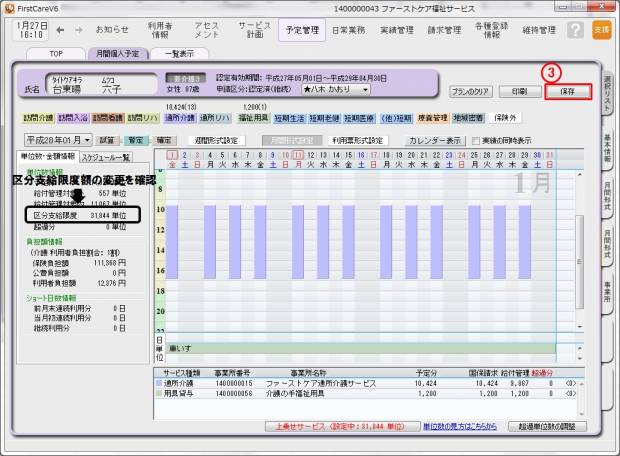
Task: Click the orange 支援 support icon
Action: pos(600,30)
